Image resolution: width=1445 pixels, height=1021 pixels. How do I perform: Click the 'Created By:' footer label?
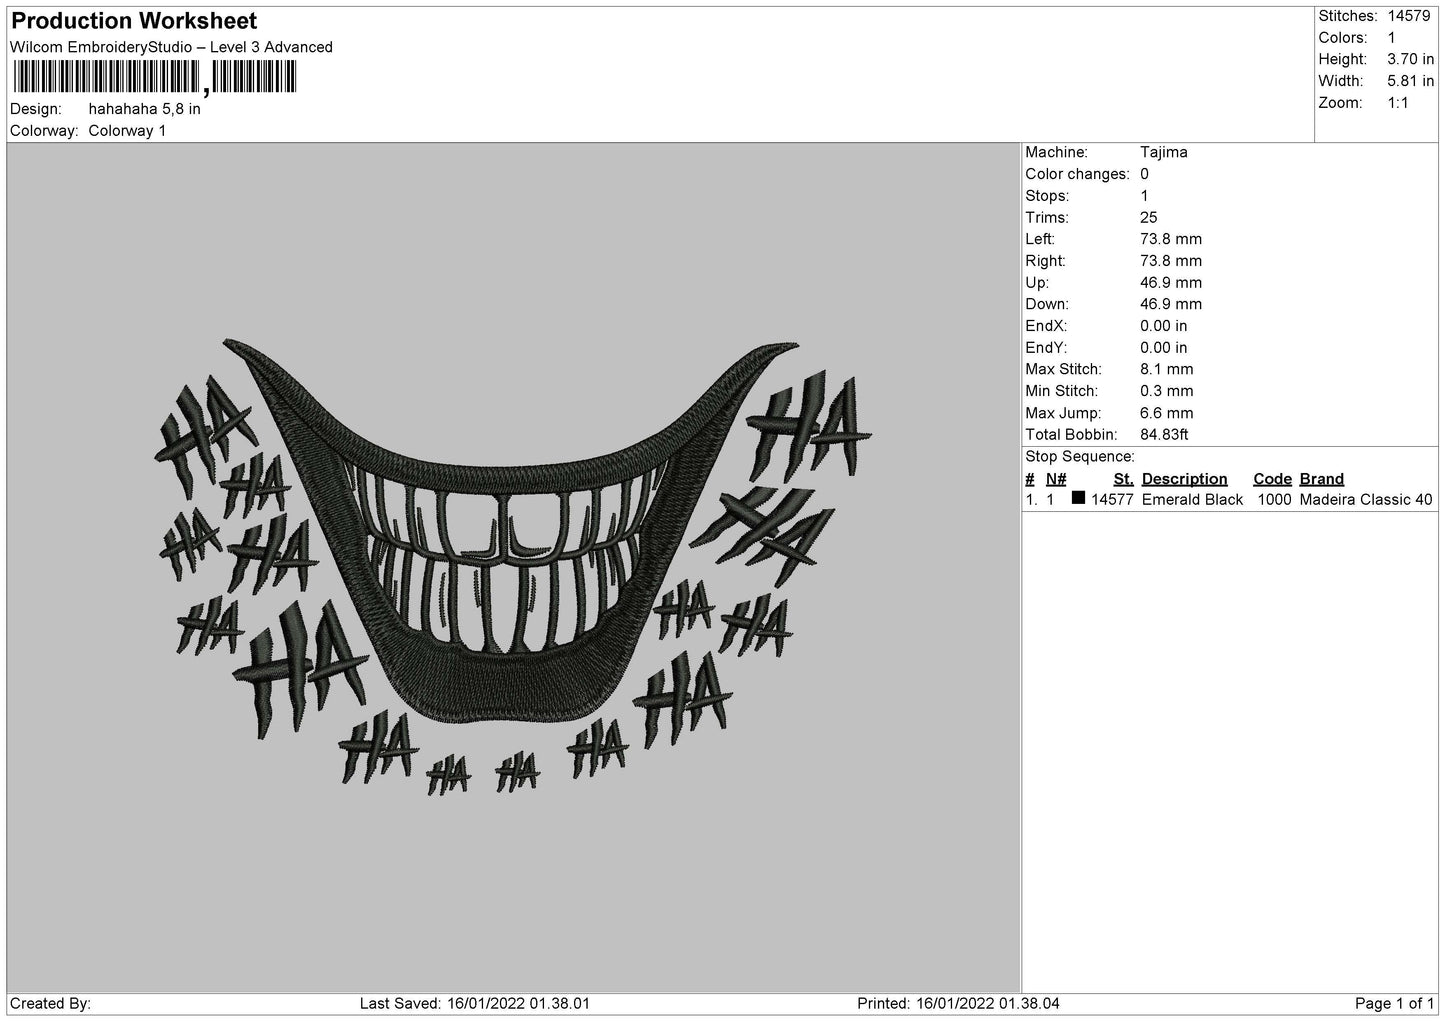point(50,1004)
